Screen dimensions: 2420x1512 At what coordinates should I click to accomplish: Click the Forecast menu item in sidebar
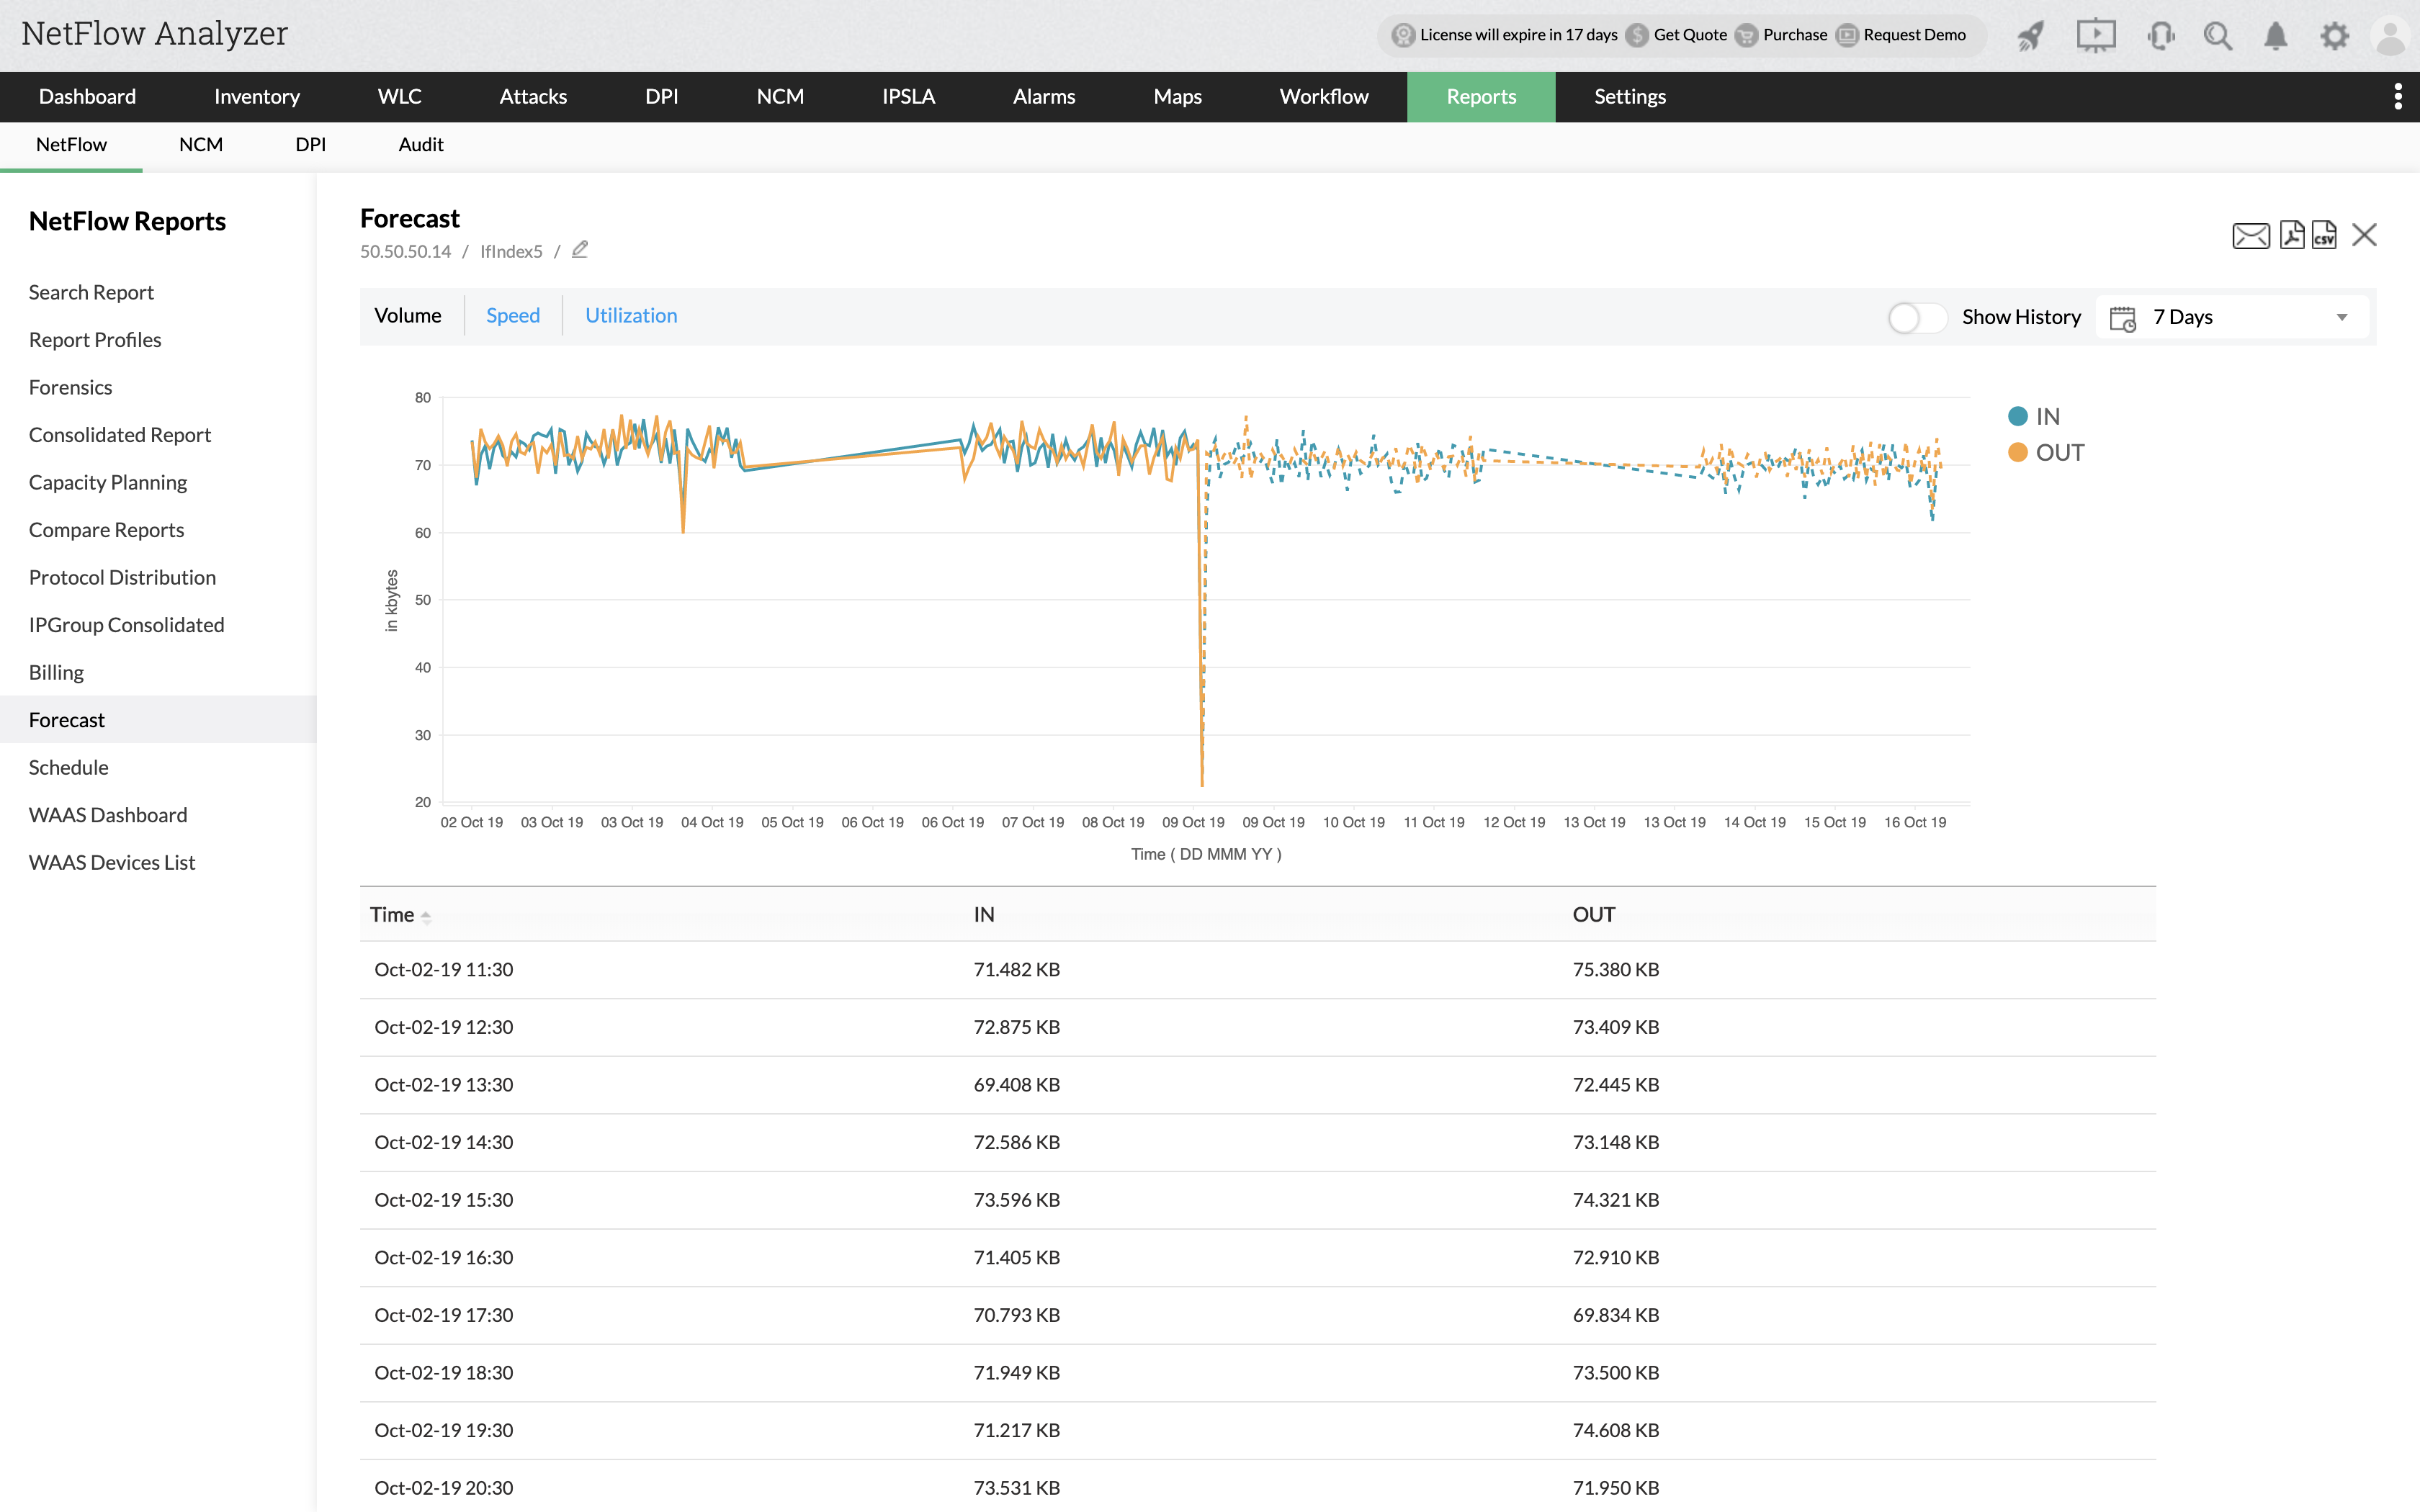(68, 718)
